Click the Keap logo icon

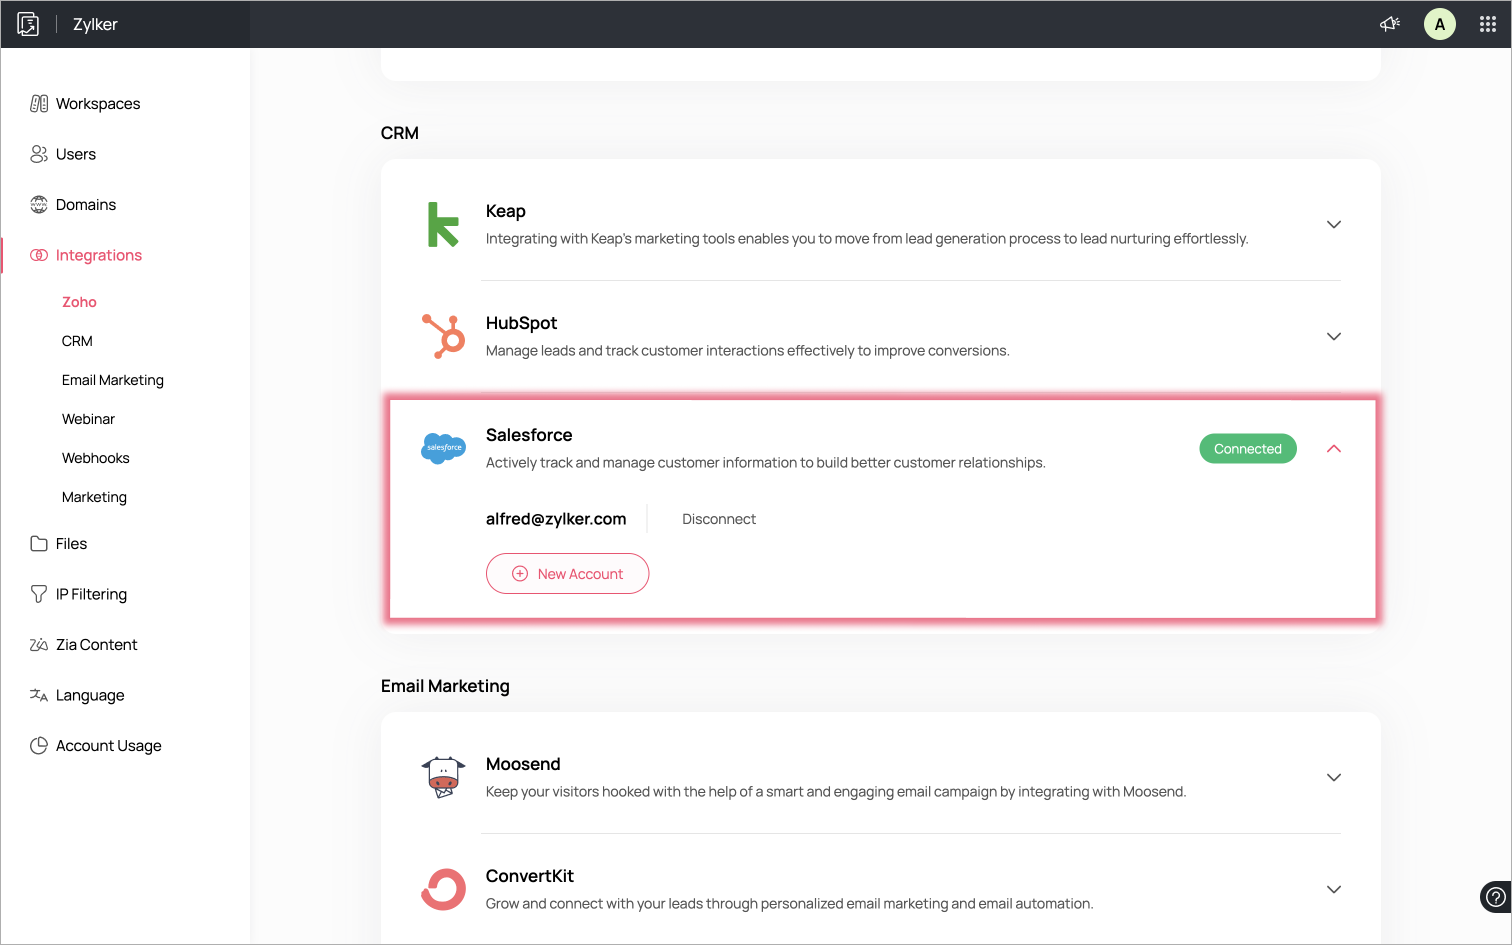[x=443, y=224]
